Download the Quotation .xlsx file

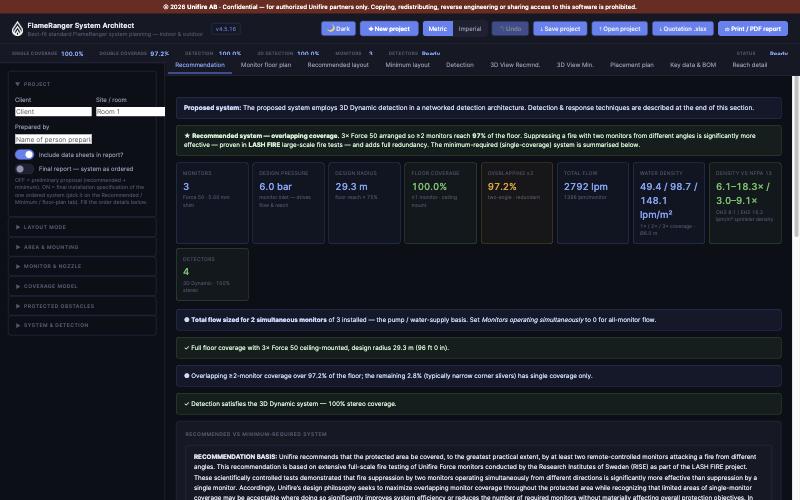pos(683,29)
